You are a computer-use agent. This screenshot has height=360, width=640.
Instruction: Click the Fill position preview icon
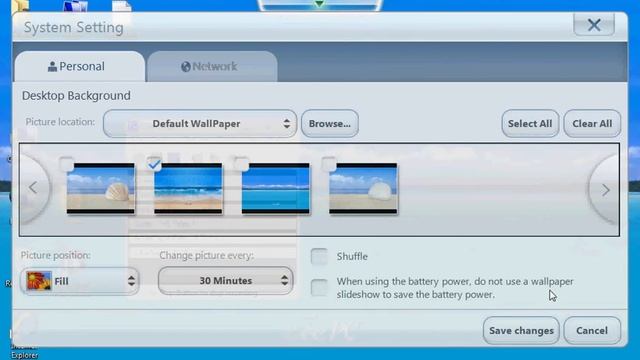(39, 281)
